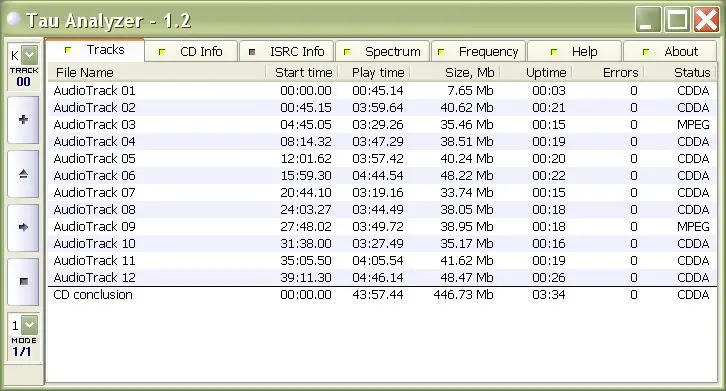
Task: Switch to the Frequency tab
Action: (479, 51)
